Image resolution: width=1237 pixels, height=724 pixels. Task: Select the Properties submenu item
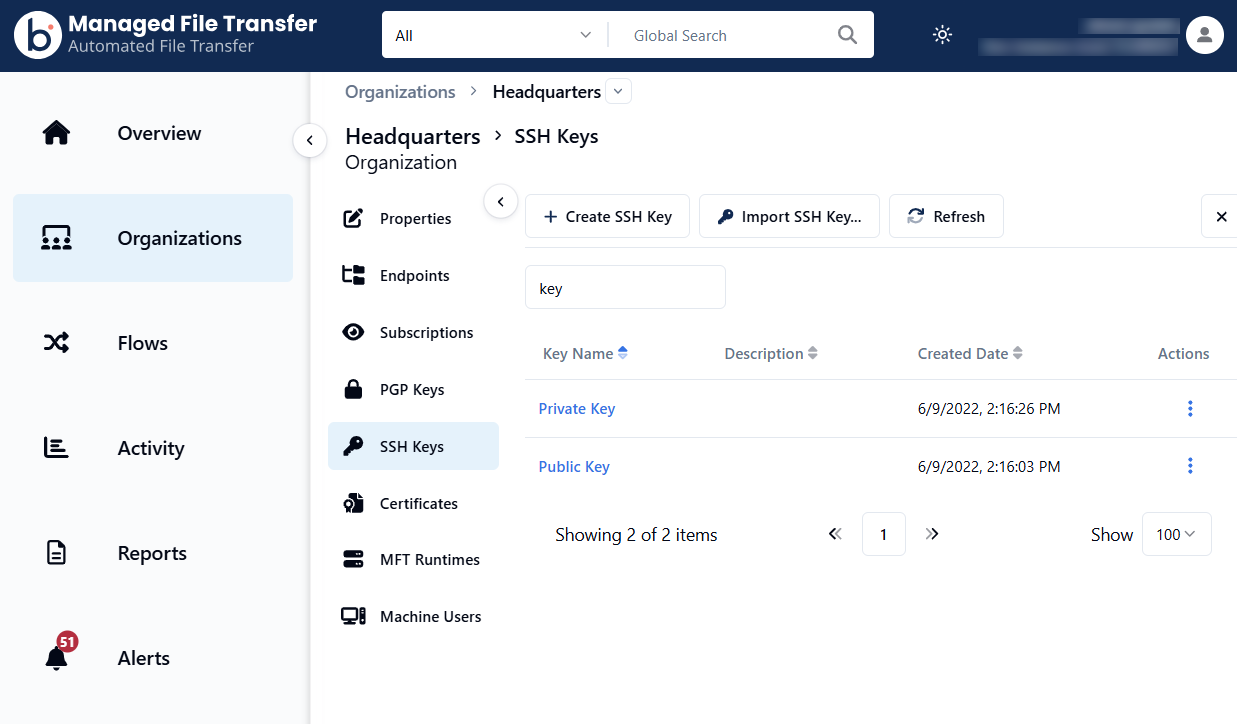(413, 218)
